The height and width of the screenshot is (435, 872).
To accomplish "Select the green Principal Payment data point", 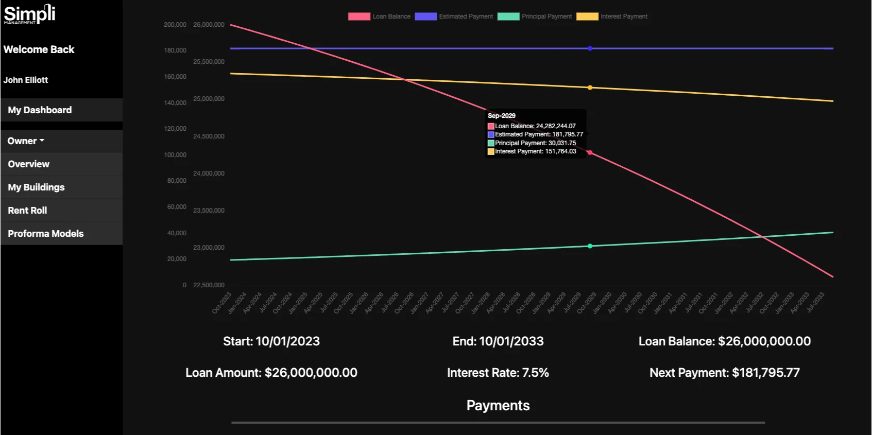I will [x=590, y=246].
